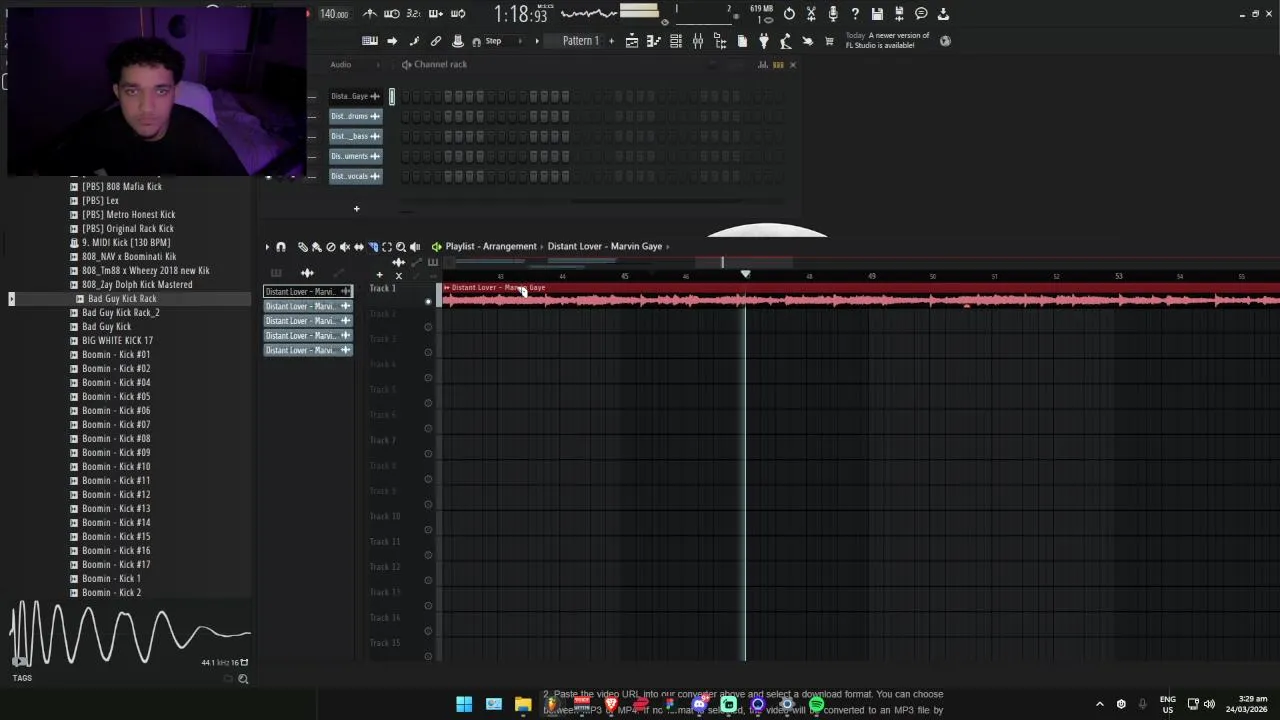Toggle the mute dot on Track 5
The image size is (1280, 720).
[428, 403]
